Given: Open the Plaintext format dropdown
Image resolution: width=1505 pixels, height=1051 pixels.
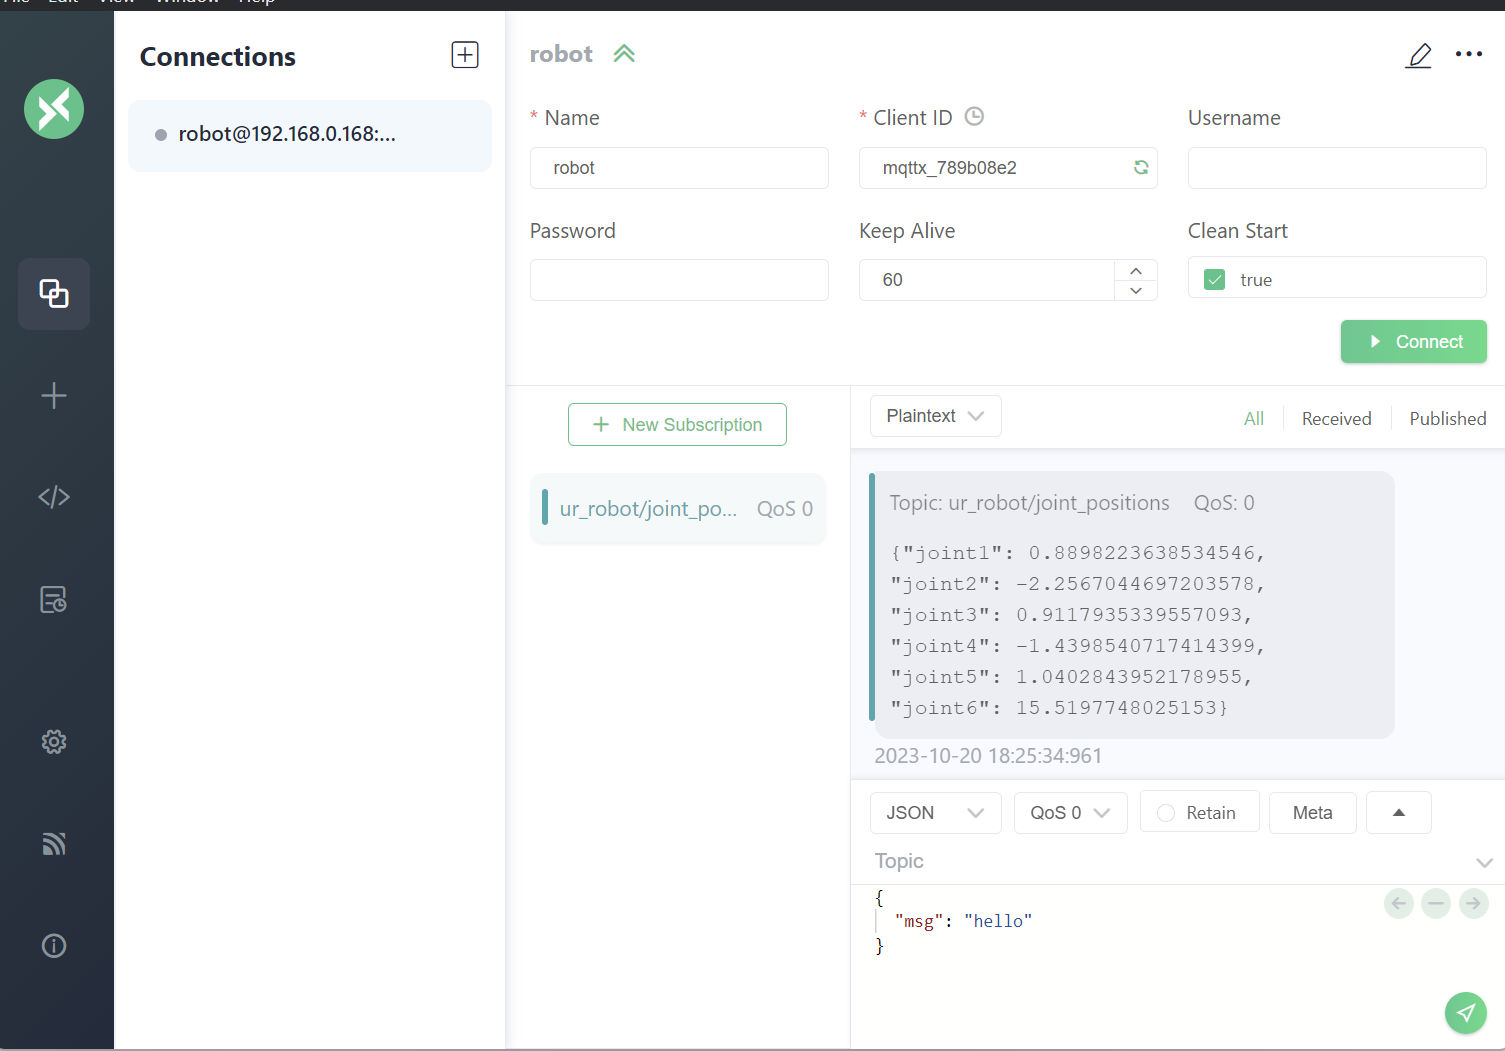Looking at the screenshot, I should tap(936, 416).
